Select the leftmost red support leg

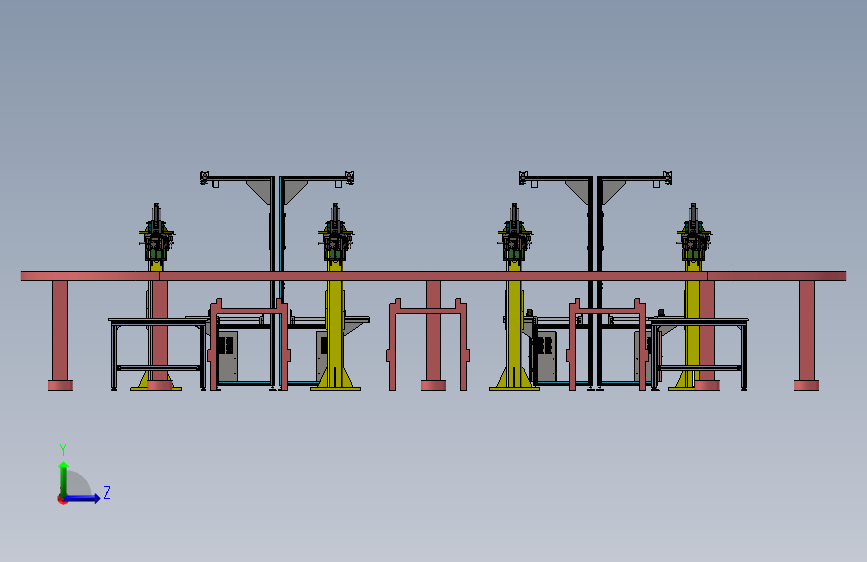[x=60, y=335]
